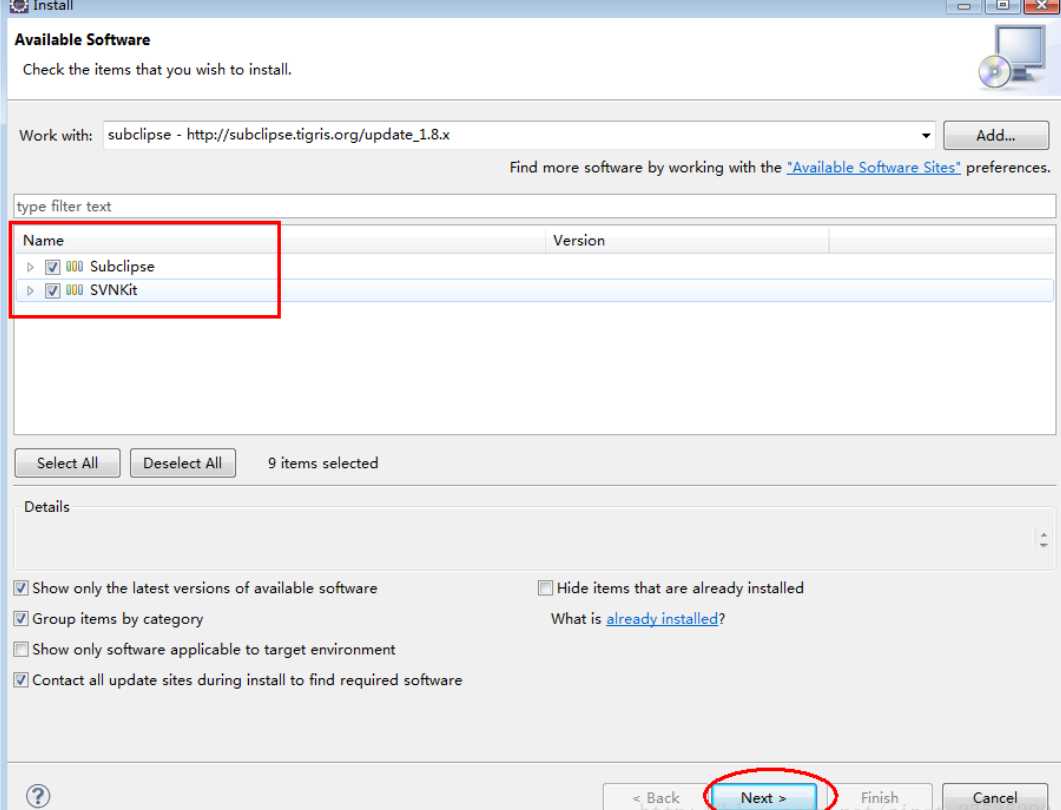Enable Show only software applicable to target environment
Screen dimensions: 1061x810
pos(21,649)
